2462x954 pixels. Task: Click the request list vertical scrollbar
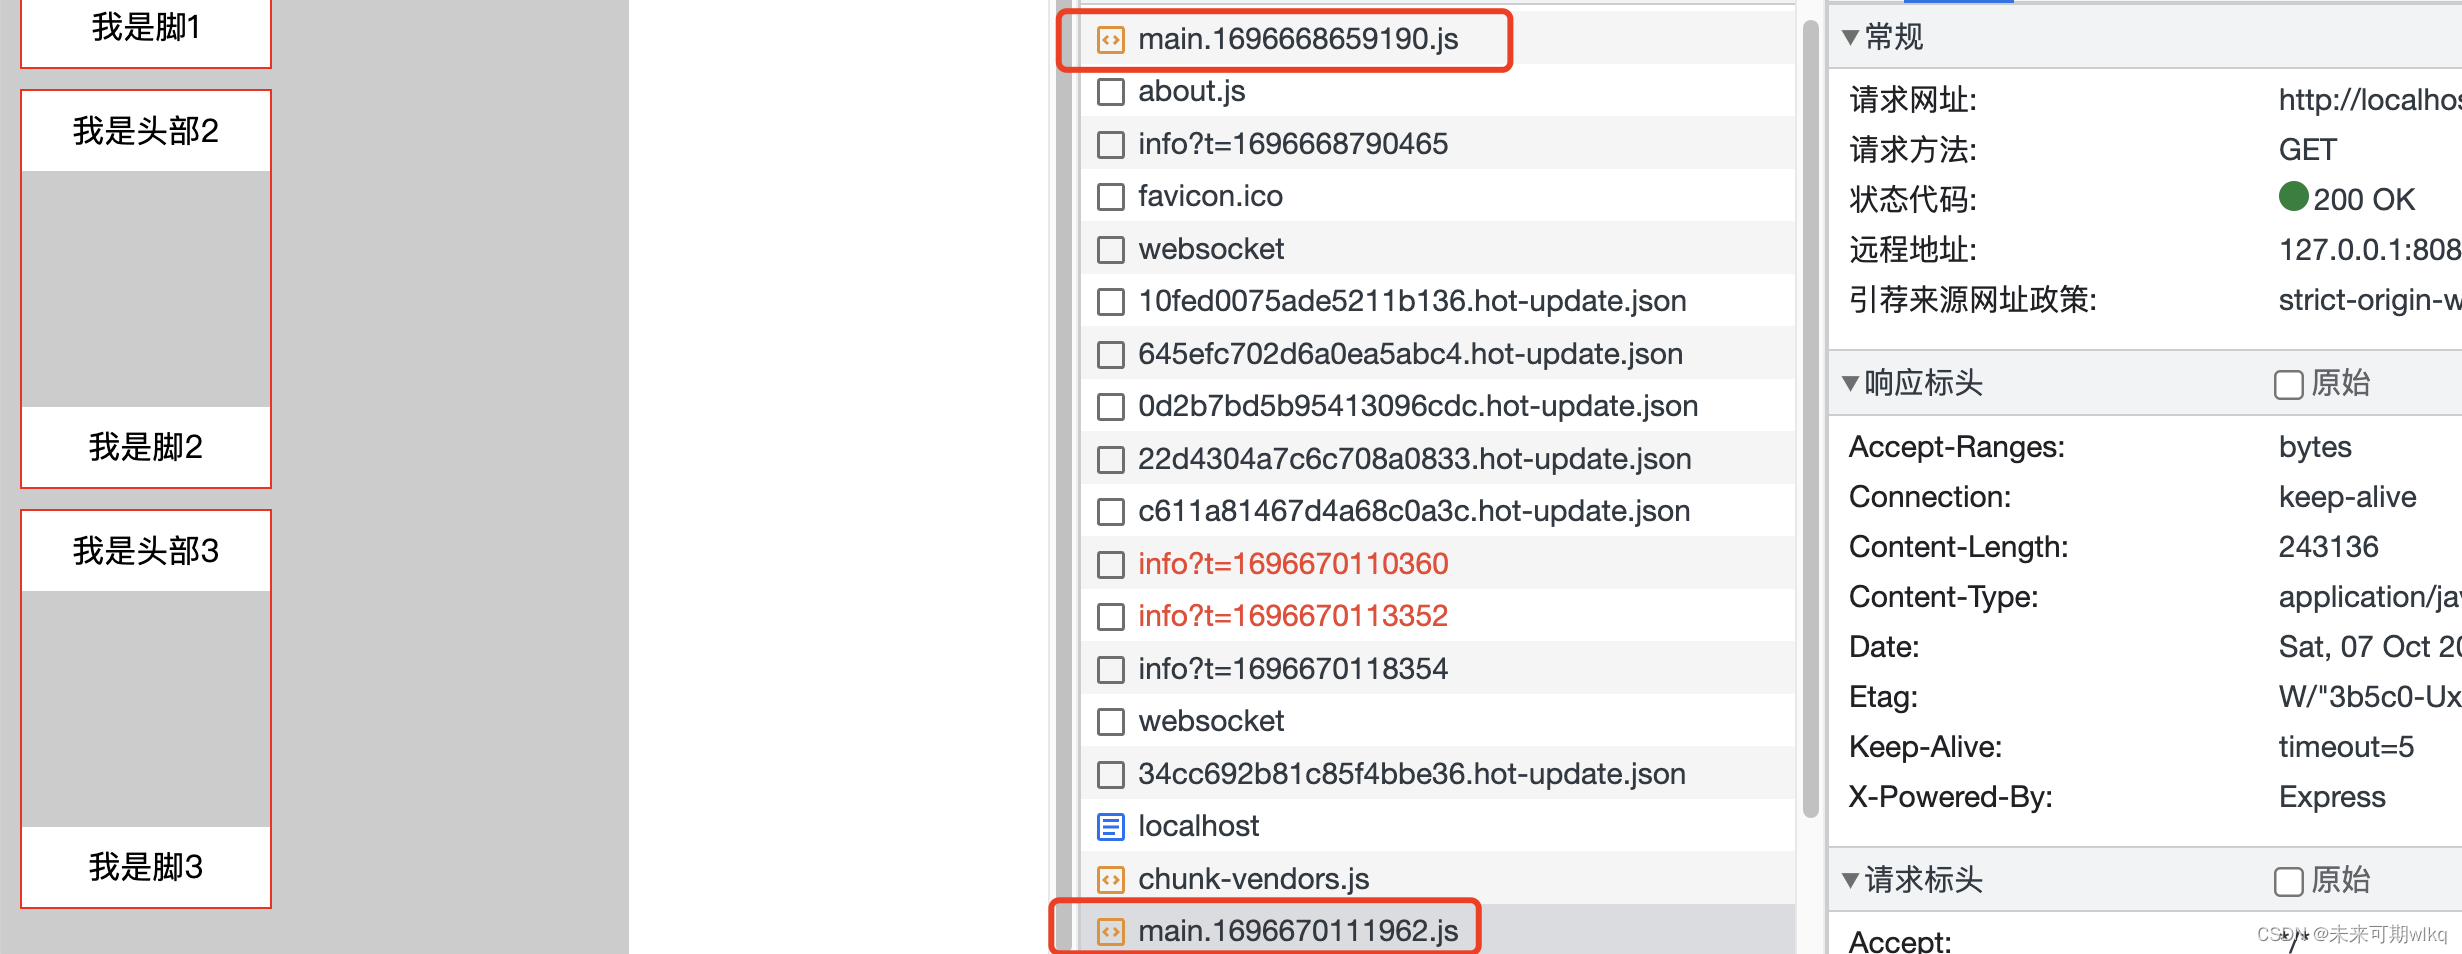1810,420
